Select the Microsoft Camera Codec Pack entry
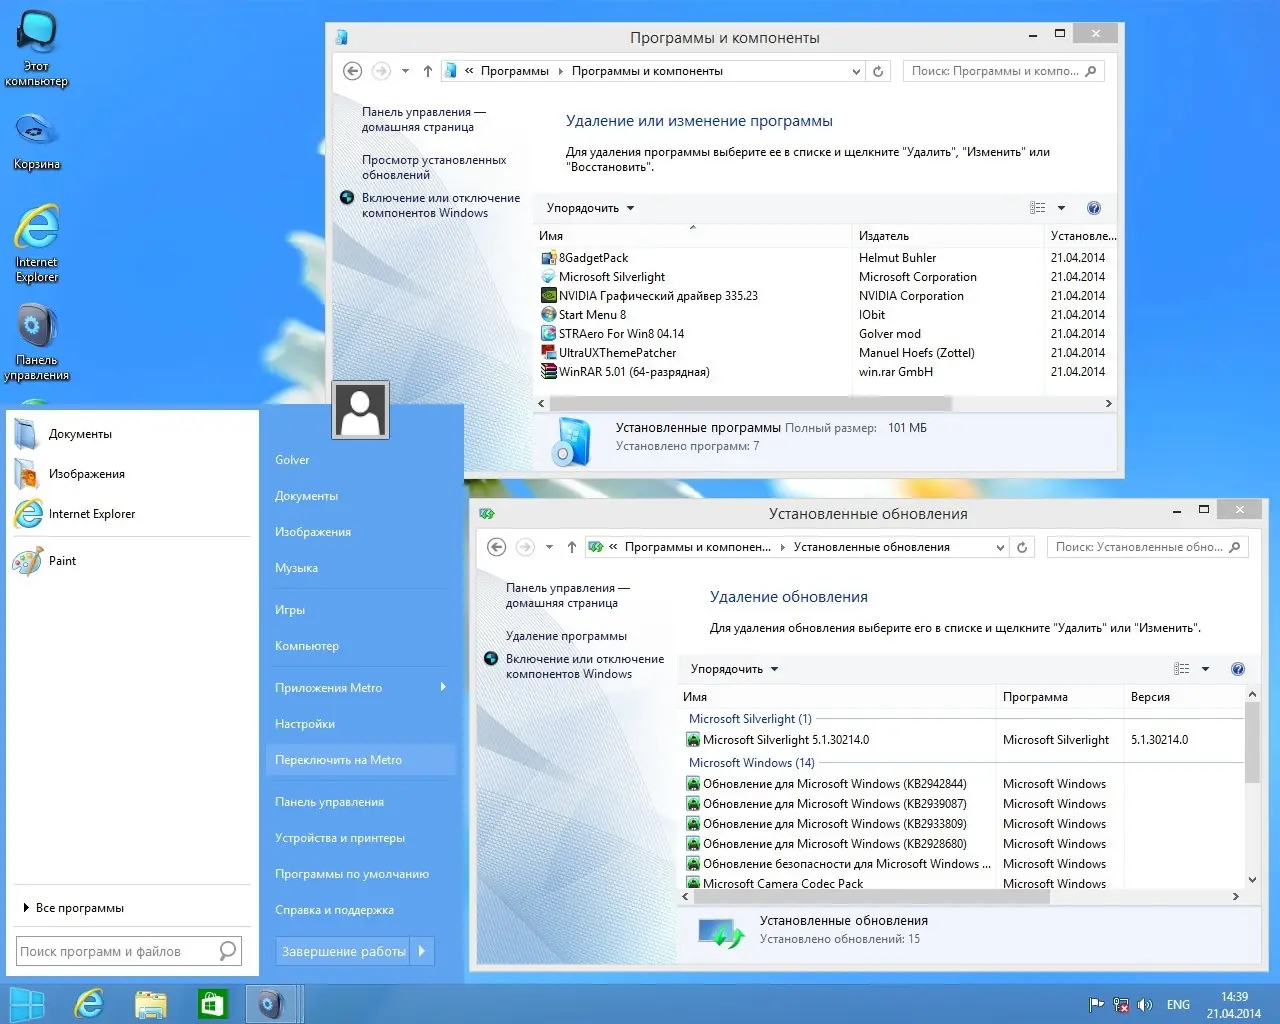Image resolution: width=1280 pixels, height=1024 pixels. click(x=962, y=883)
